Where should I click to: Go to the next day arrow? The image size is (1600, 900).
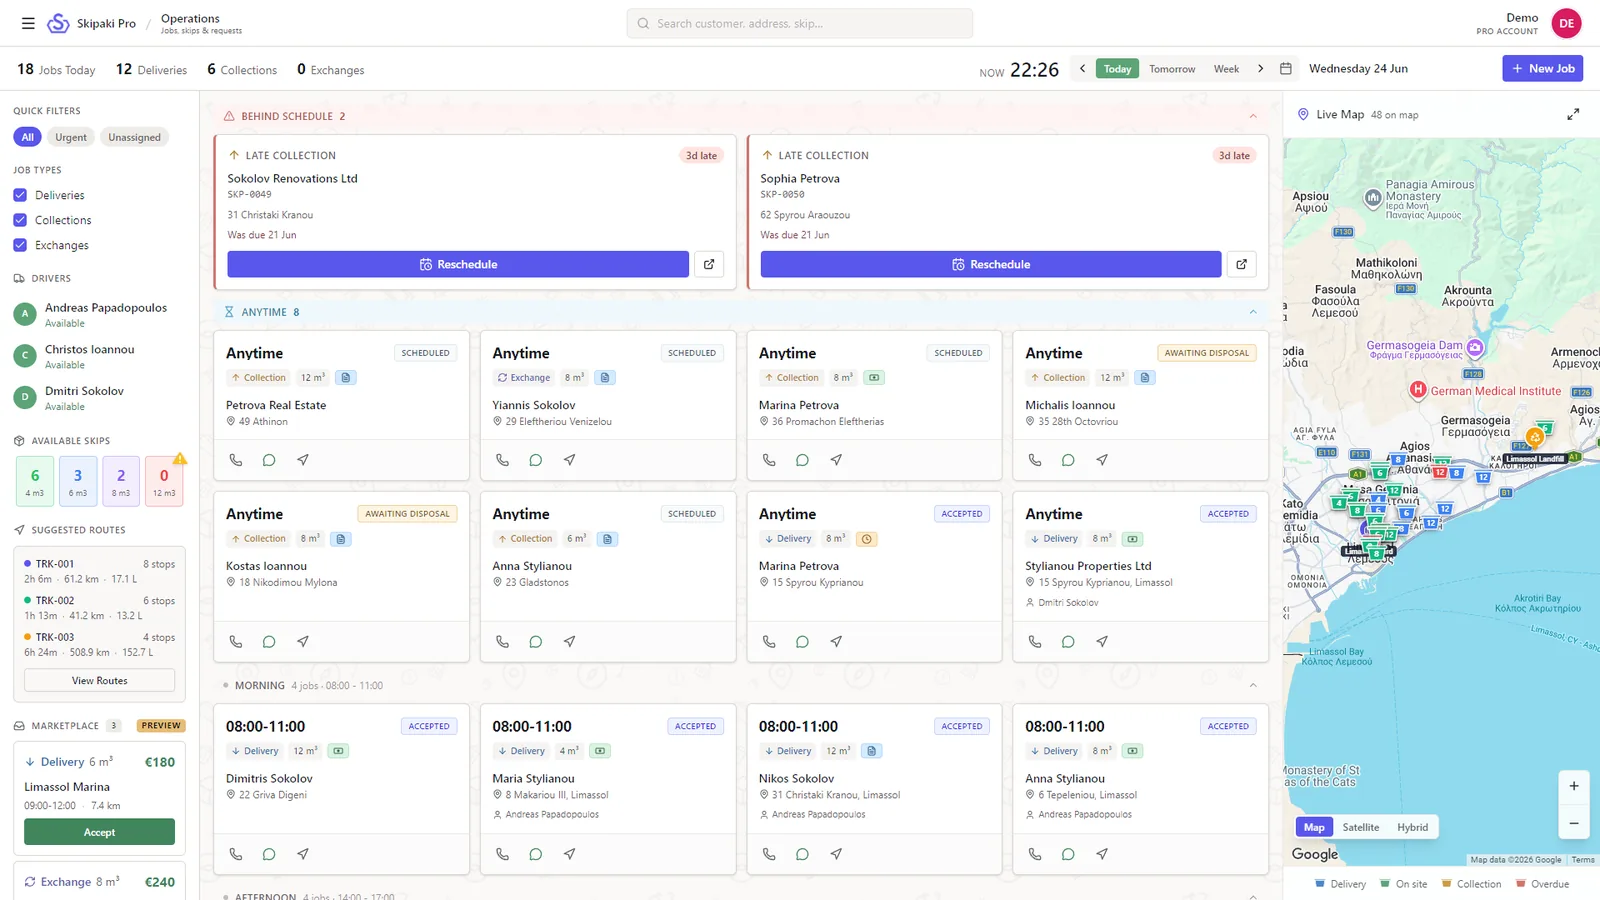click(x=1260, y=69)
